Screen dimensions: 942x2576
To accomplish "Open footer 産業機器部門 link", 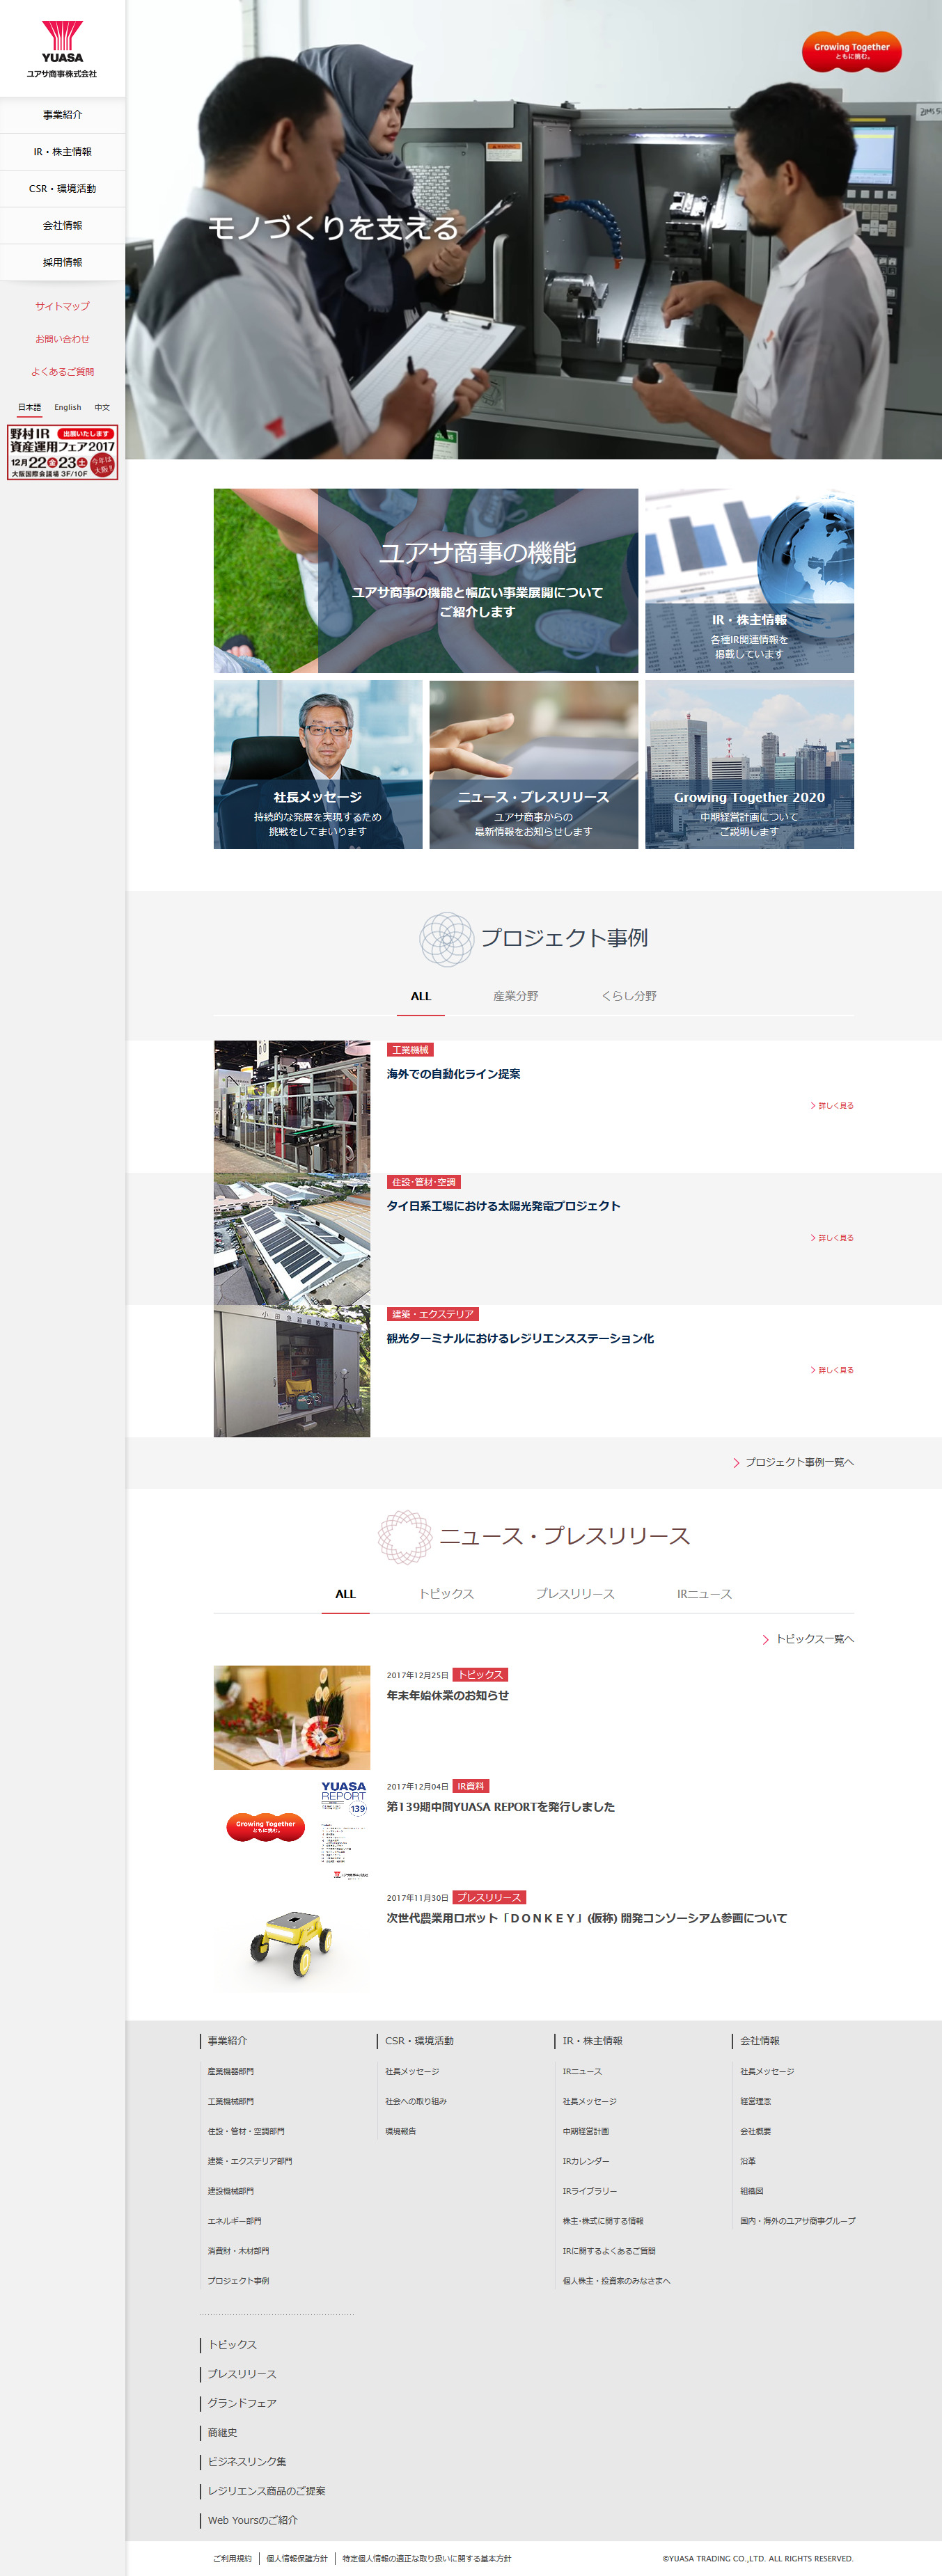I will (x=230, y=2071).
